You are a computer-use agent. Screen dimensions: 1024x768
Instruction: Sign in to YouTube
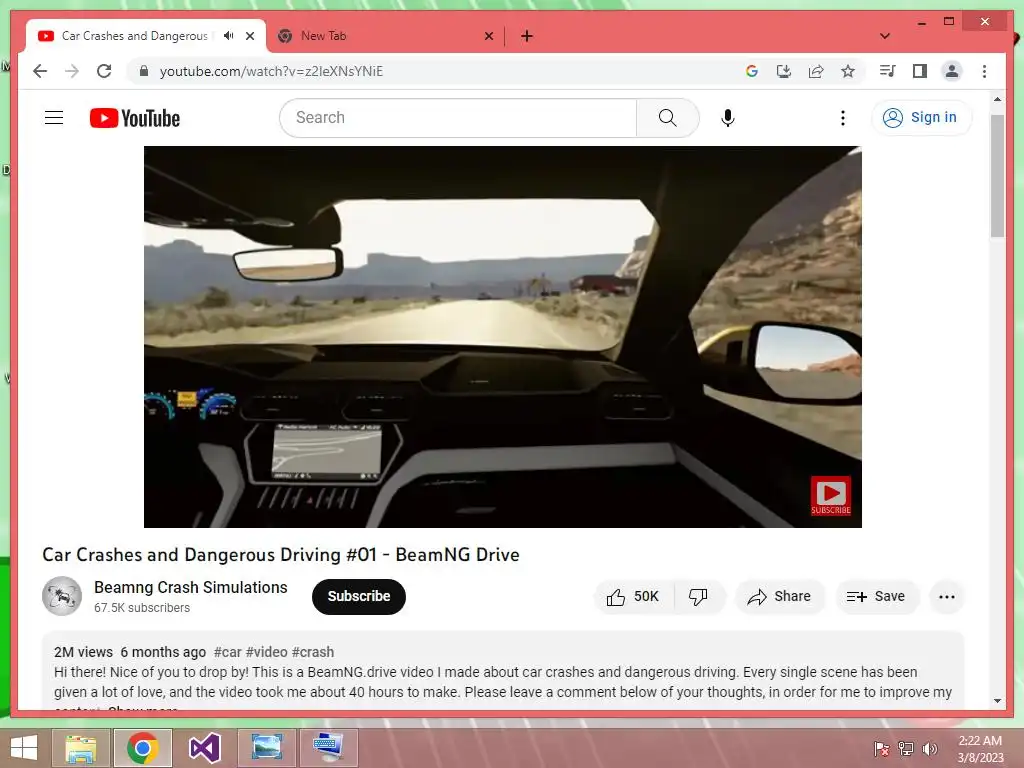[x=921, y=118]
